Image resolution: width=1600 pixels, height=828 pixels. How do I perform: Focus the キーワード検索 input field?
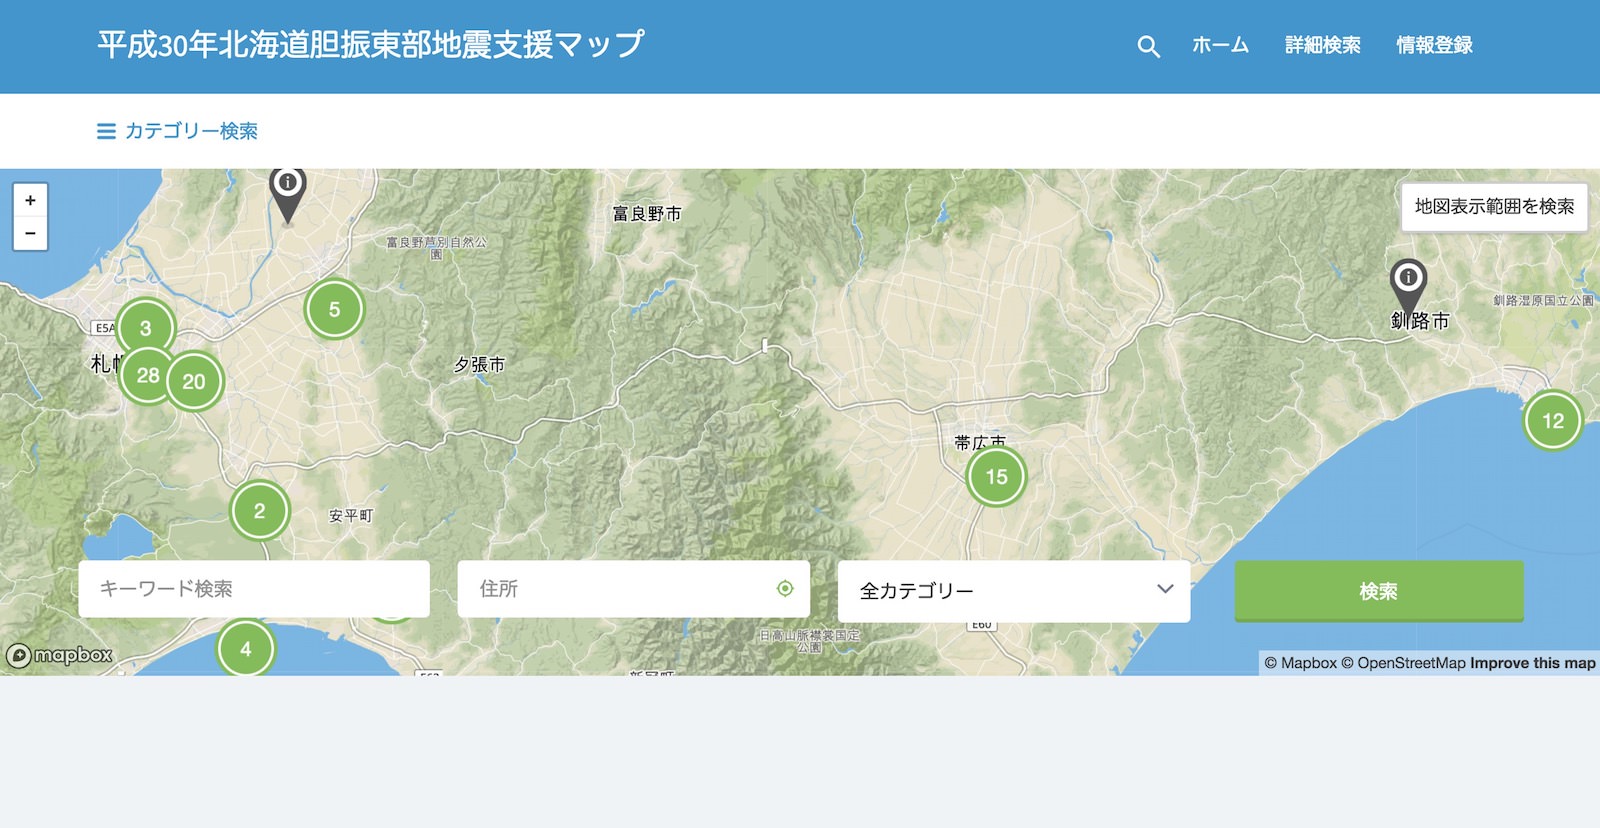[x=254, y=589]
